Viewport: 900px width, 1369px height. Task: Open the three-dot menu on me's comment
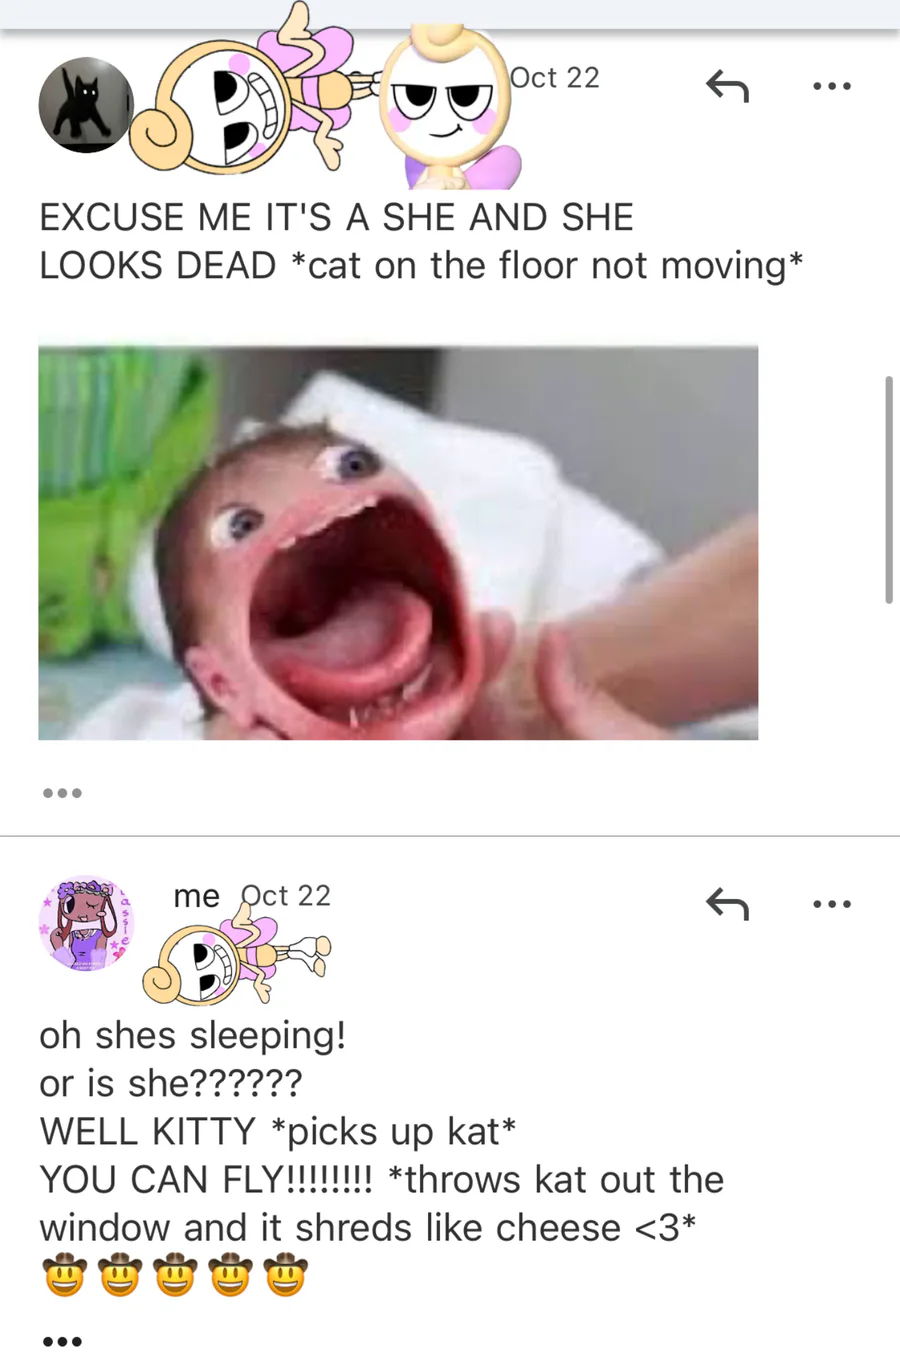point(832,904)
